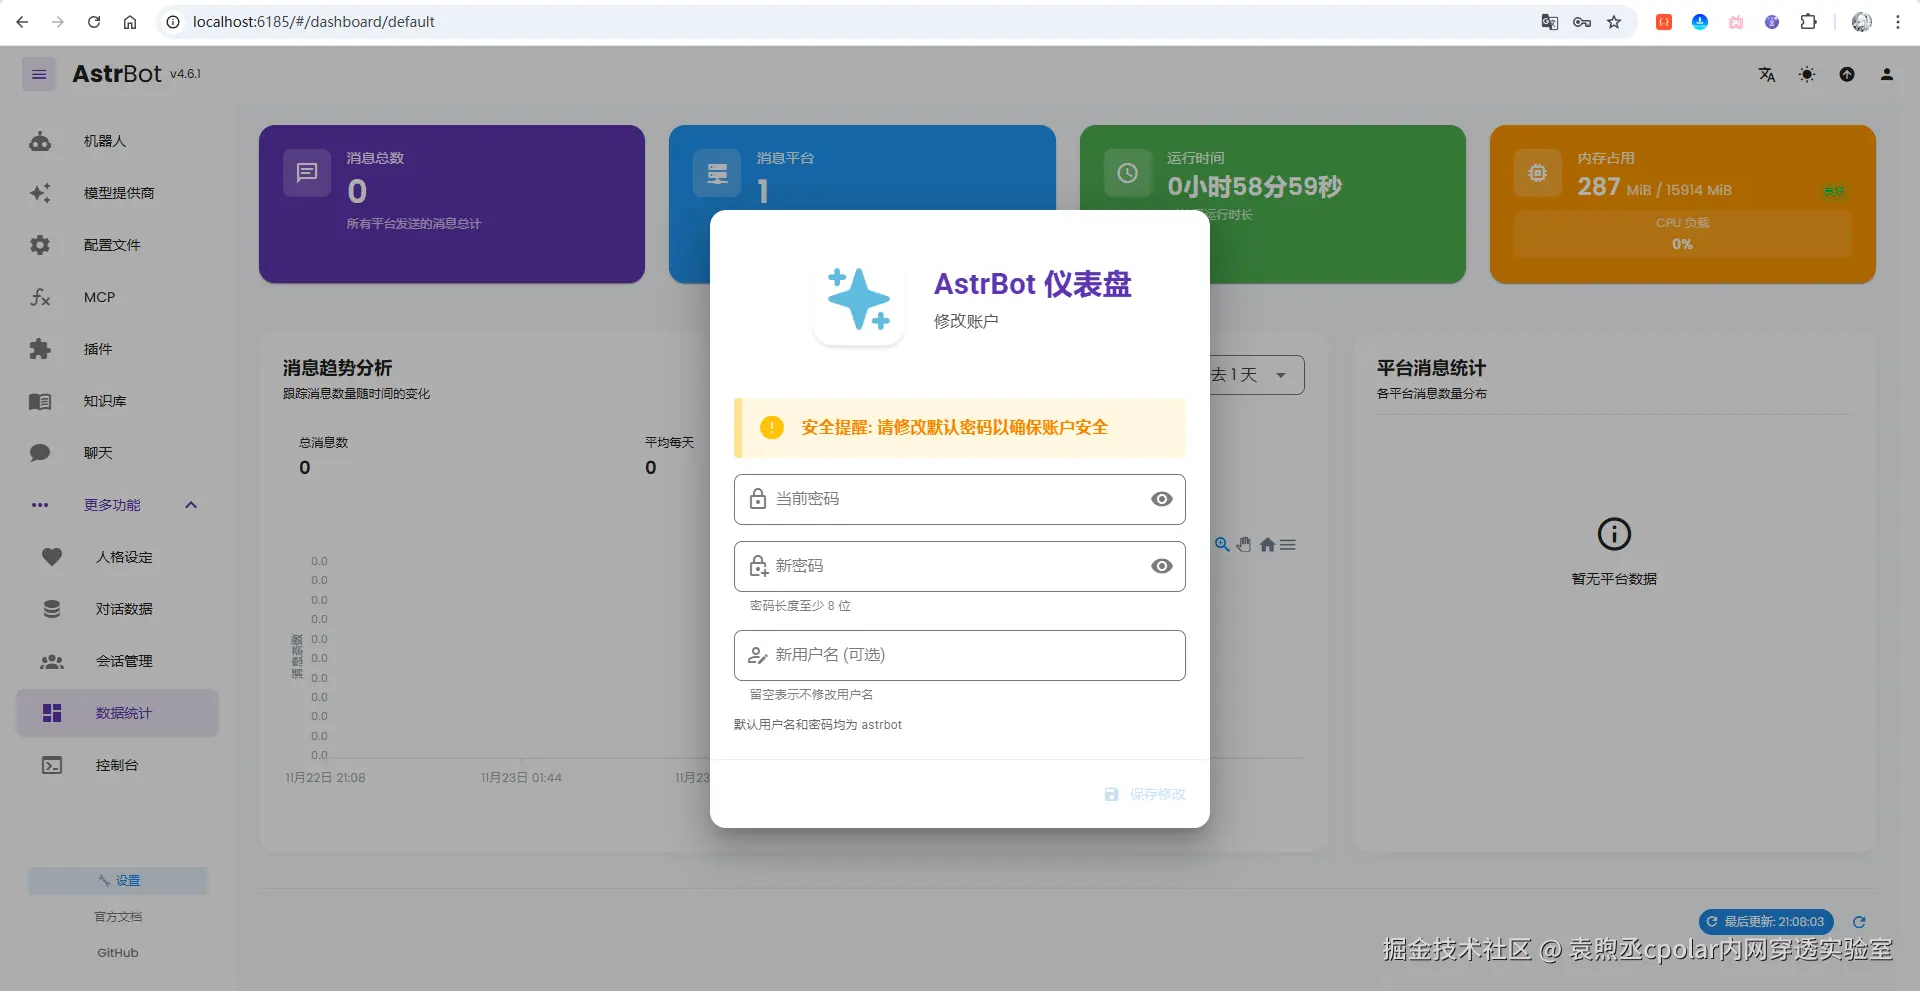Open the browser extensions puzzle icon
Image resolution: width=1920 pixels, height=991 pixels.
click(1808, 22)
